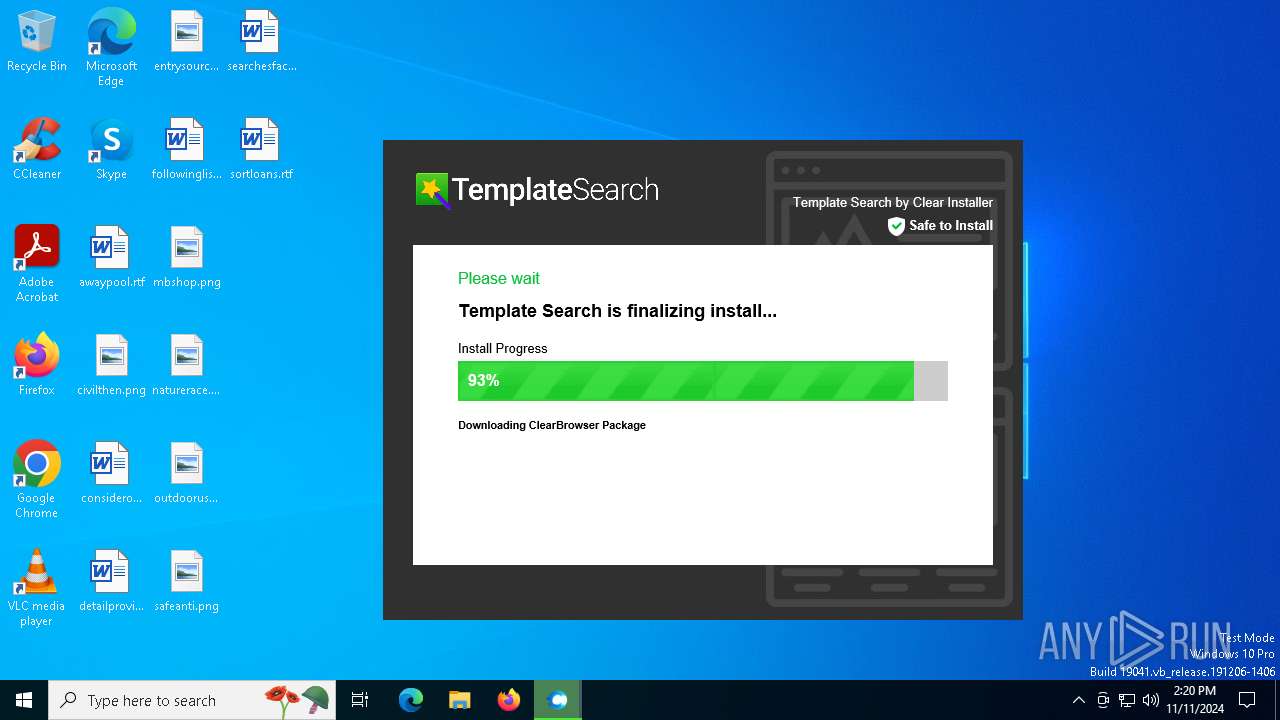This screenshot has width=1280, height=720.
Task: Open VLC media player shortcut
Action: 37,588
